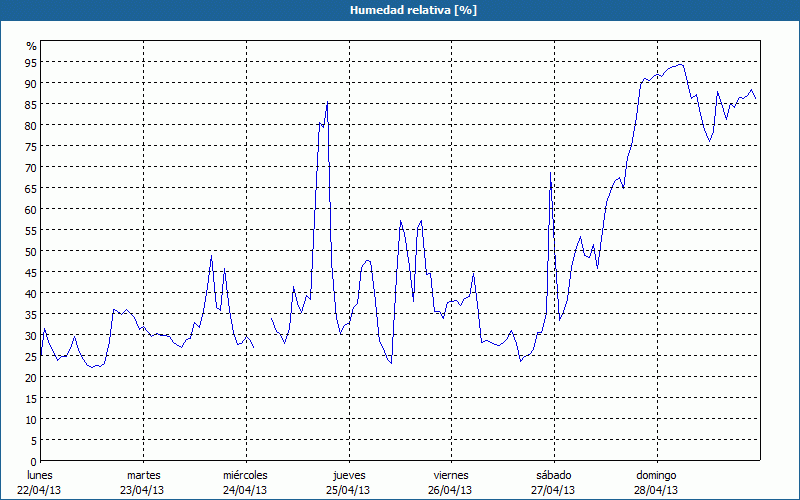Click the "domingo" day label
Viewport: 800px width, 500px height.
[x=656, y=475]
